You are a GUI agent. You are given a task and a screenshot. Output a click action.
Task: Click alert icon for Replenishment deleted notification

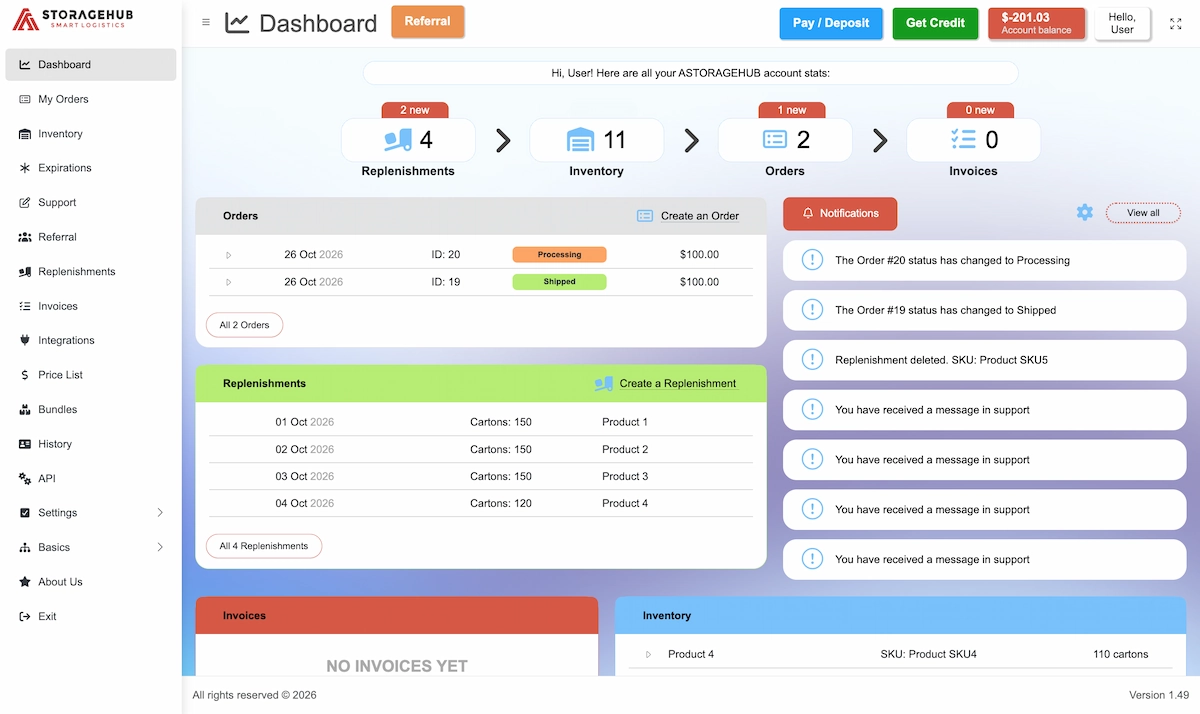(813, 360)
